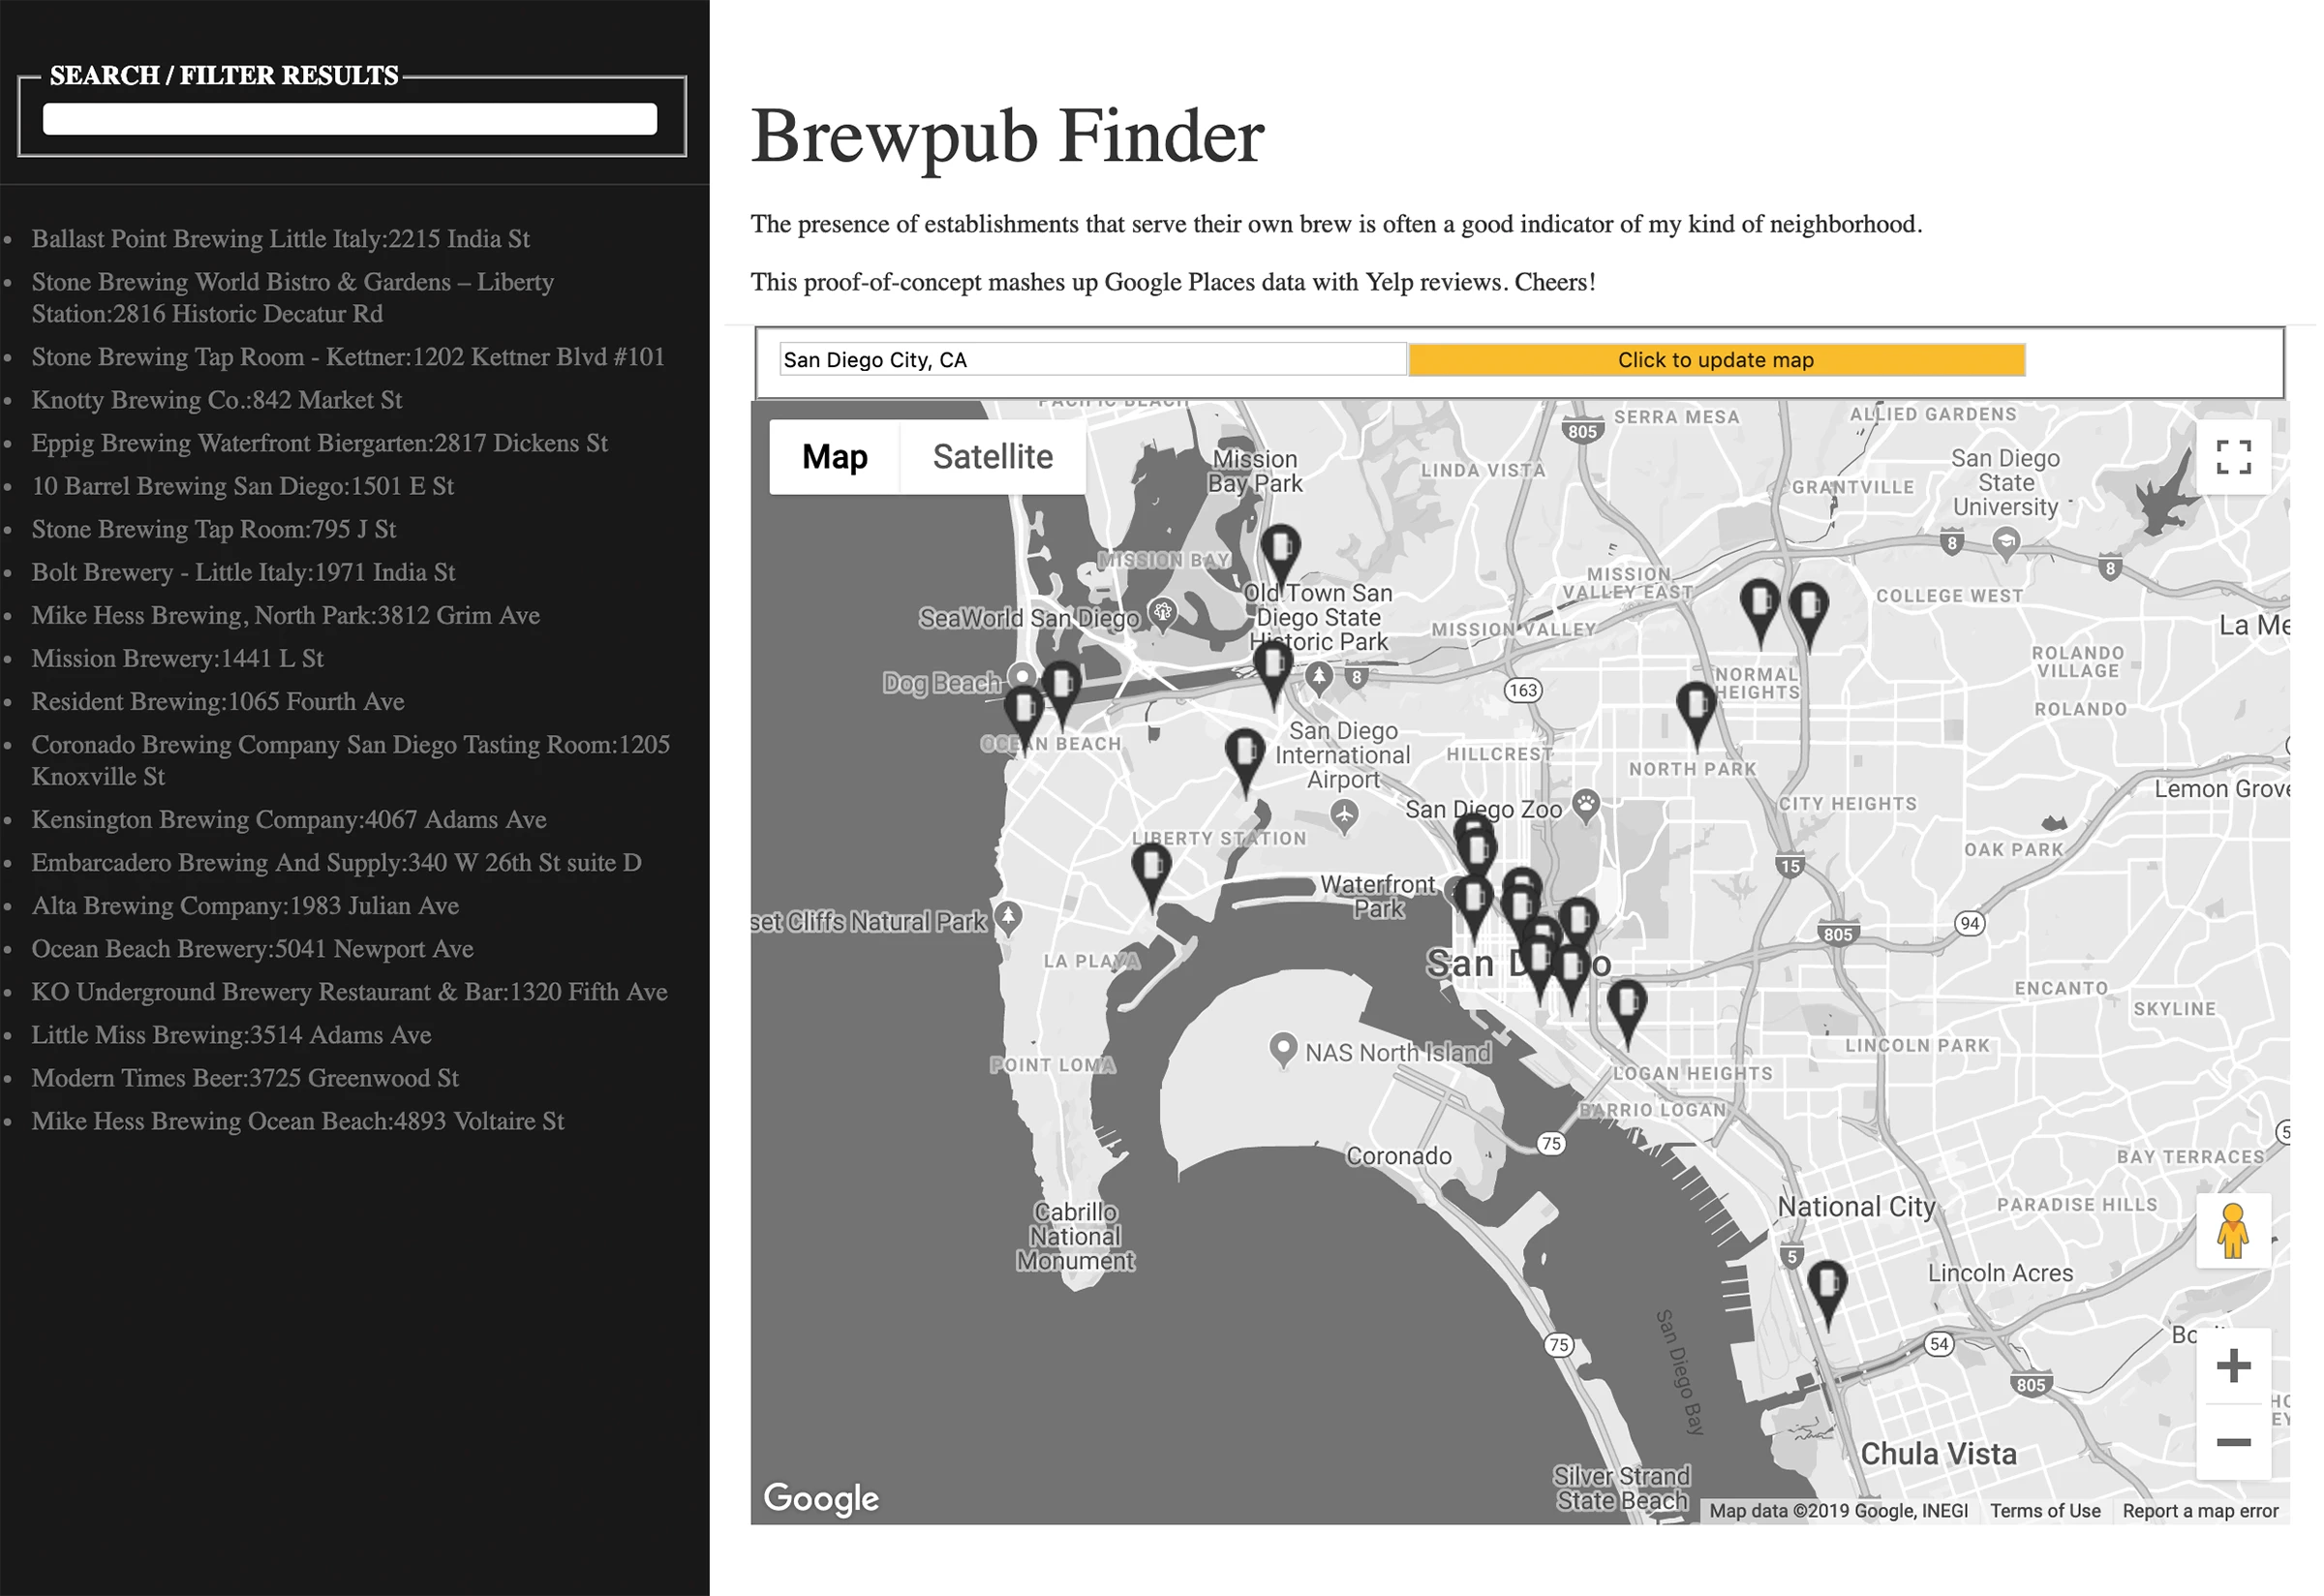
Task: Click the Street View pegman icon
Action: pyautogui.click(x=2234, y=1231)
